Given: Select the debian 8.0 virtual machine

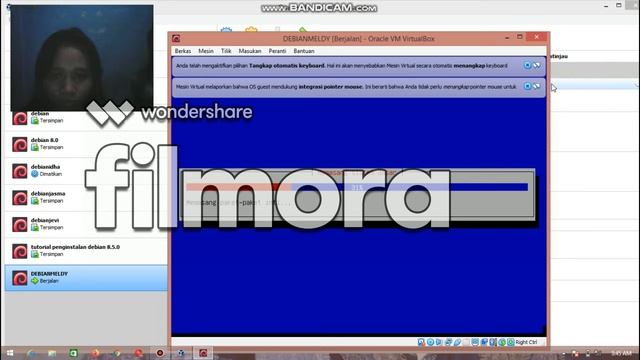Looking at the screenshot, I should tap(86, 144).
